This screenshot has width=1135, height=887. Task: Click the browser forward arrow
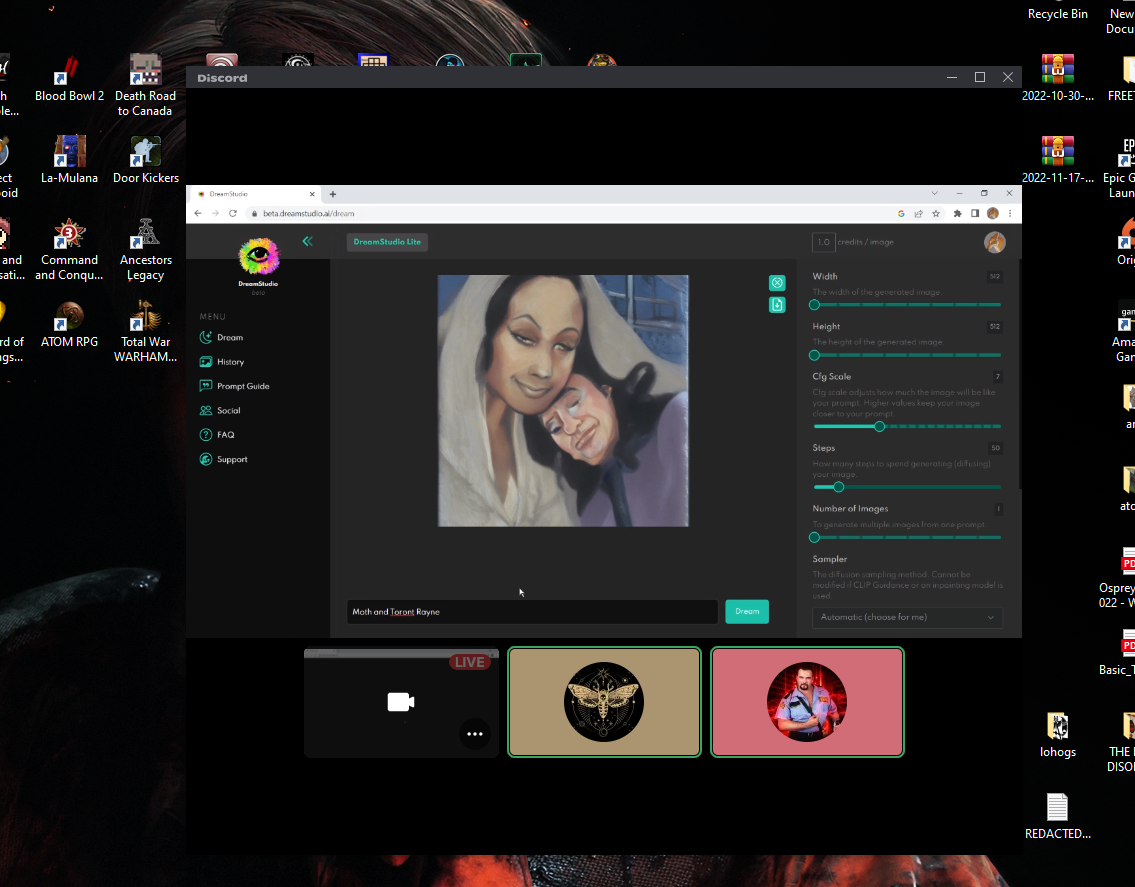pyautogui.click(x=215, y=214)
